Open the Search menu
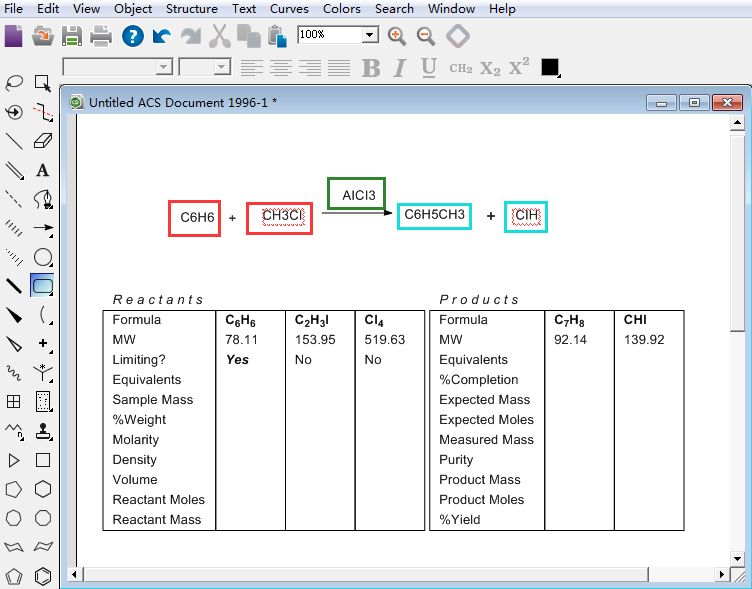 point(394,9)
